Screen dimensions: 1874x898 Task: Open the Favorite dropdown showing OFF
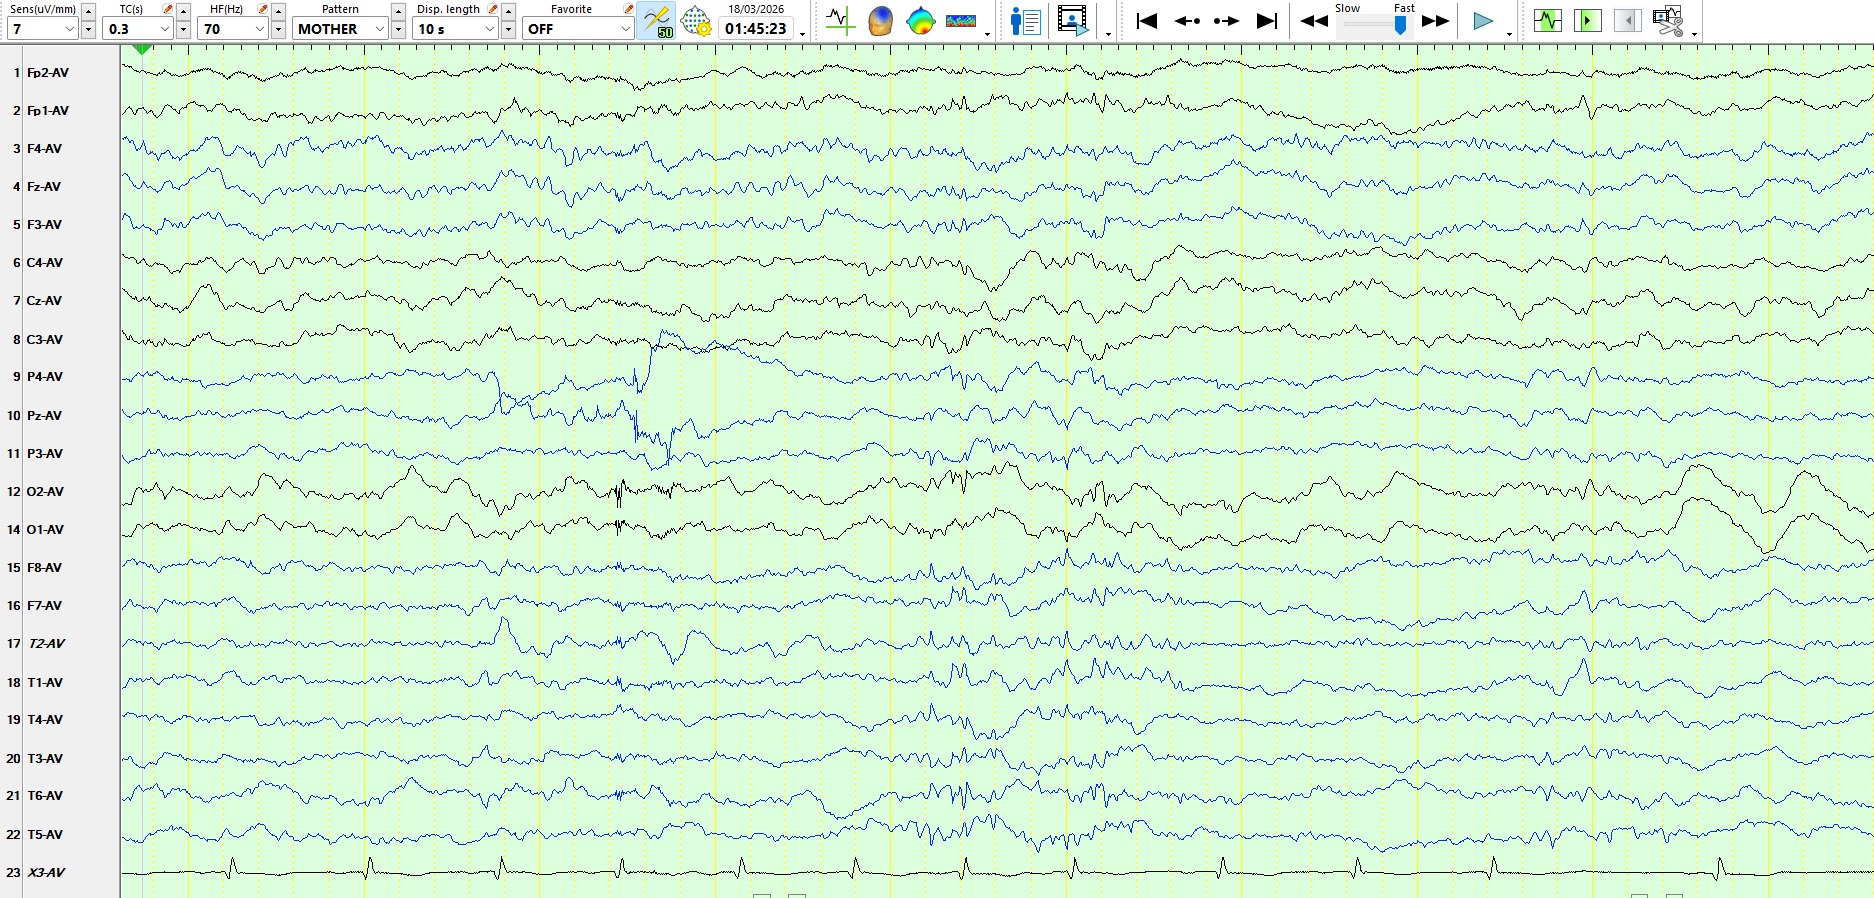tap(578, 29)
